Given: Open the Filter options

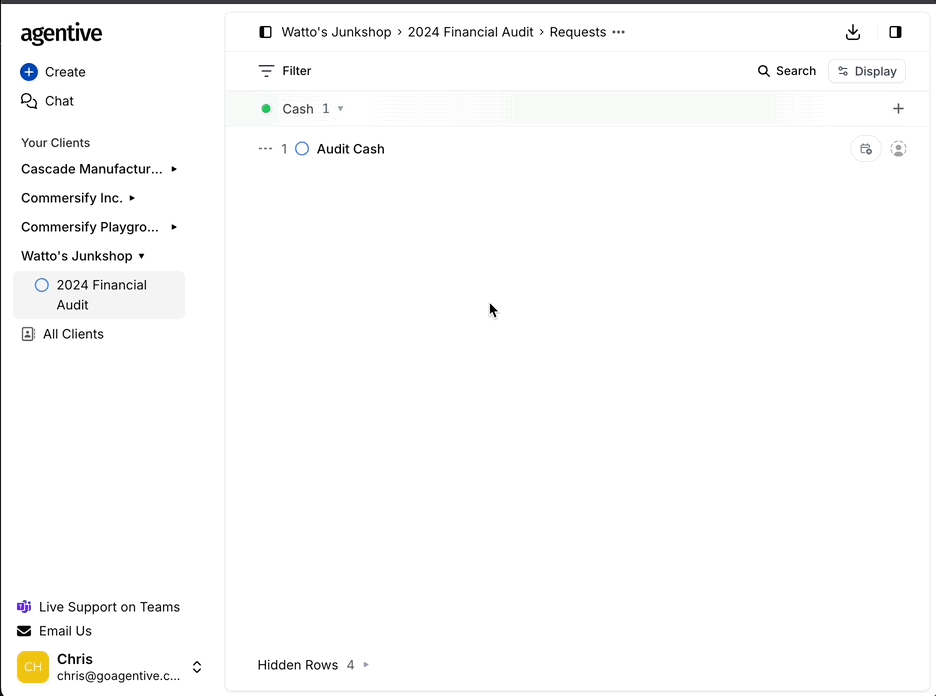Looking at the screenshot, I should pos(287,71).
